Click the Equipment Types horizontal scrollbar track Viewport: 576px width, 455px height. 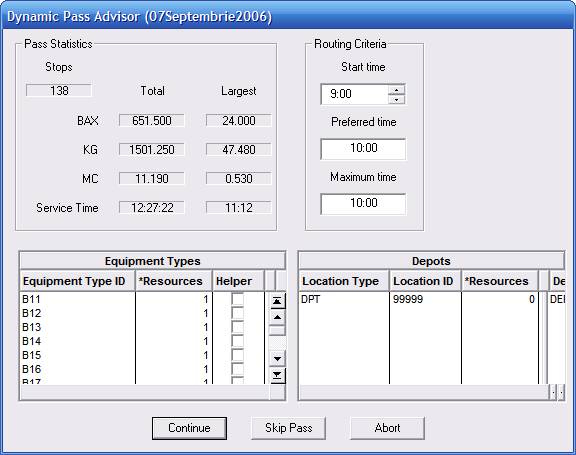pos(145,392)
